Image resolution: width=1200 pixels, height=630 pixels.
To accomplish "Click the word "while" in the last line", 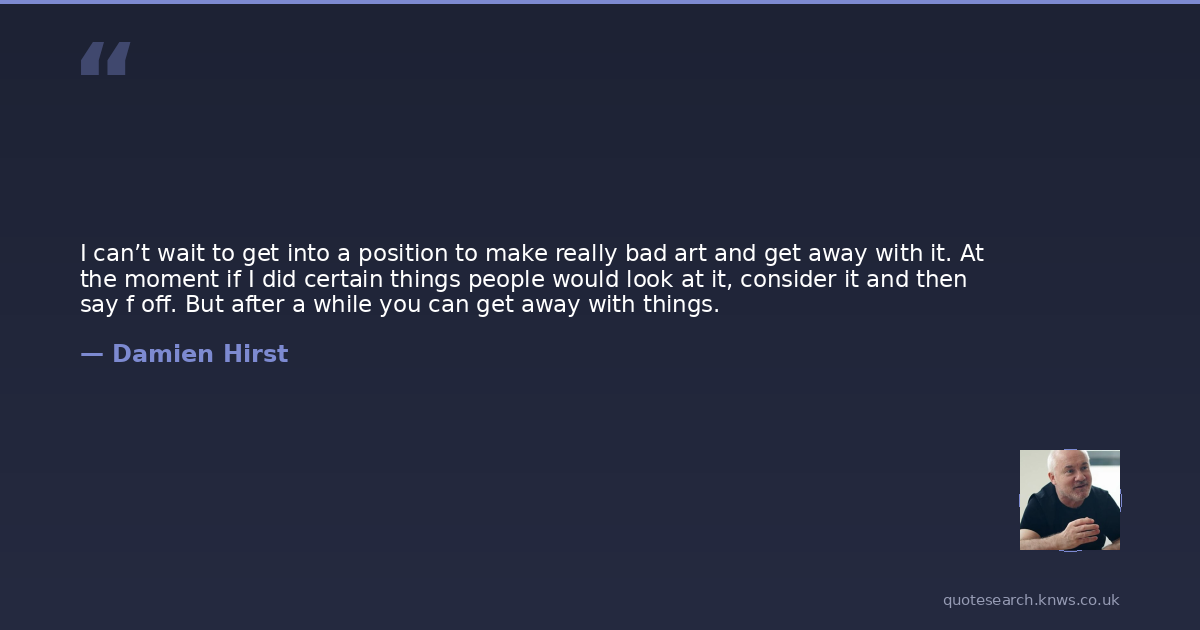I will point(342,305).
